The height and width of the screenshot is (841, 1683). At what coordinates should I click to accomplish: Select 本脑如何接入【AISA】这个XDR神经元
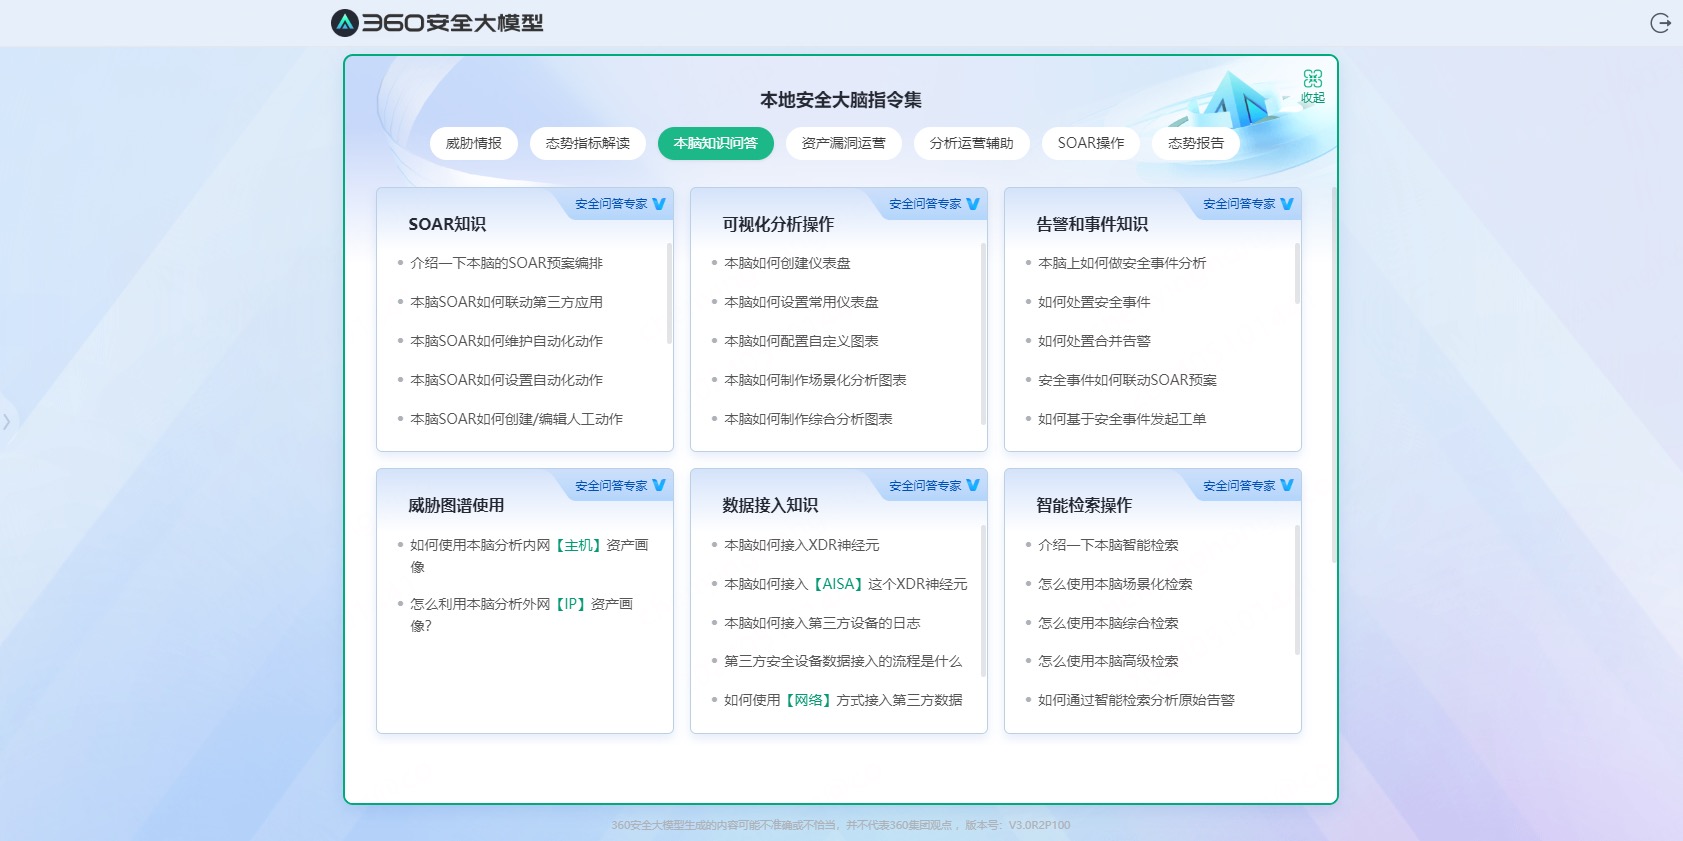(846, 584)
